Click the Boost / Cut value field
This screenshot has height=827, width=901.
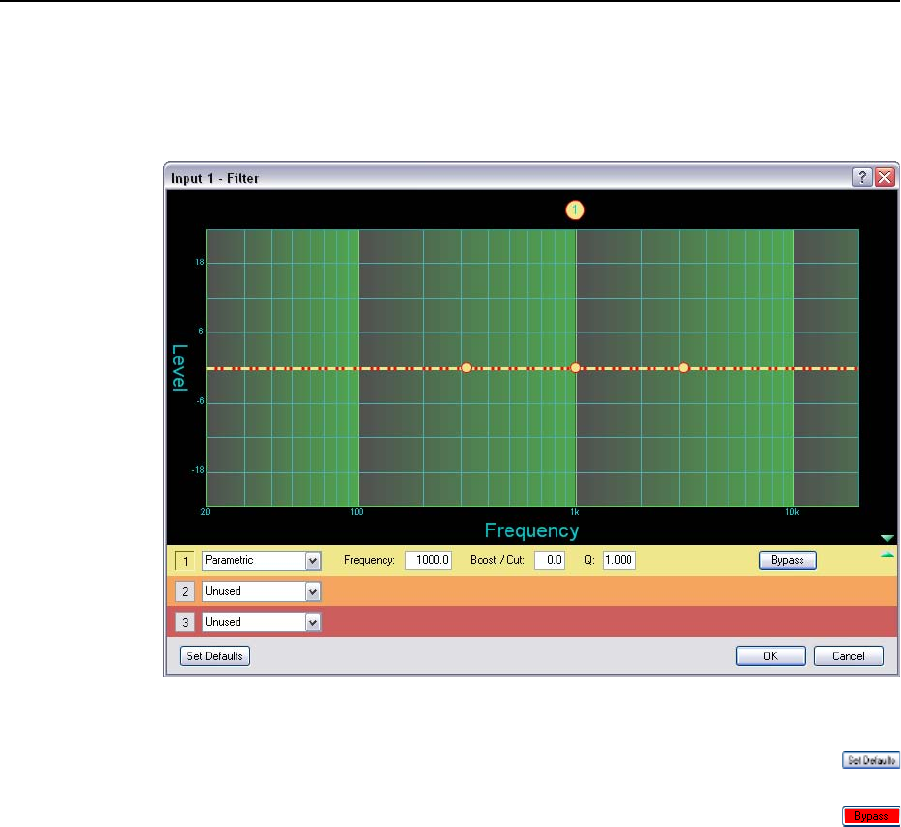[x=550, y=561]
